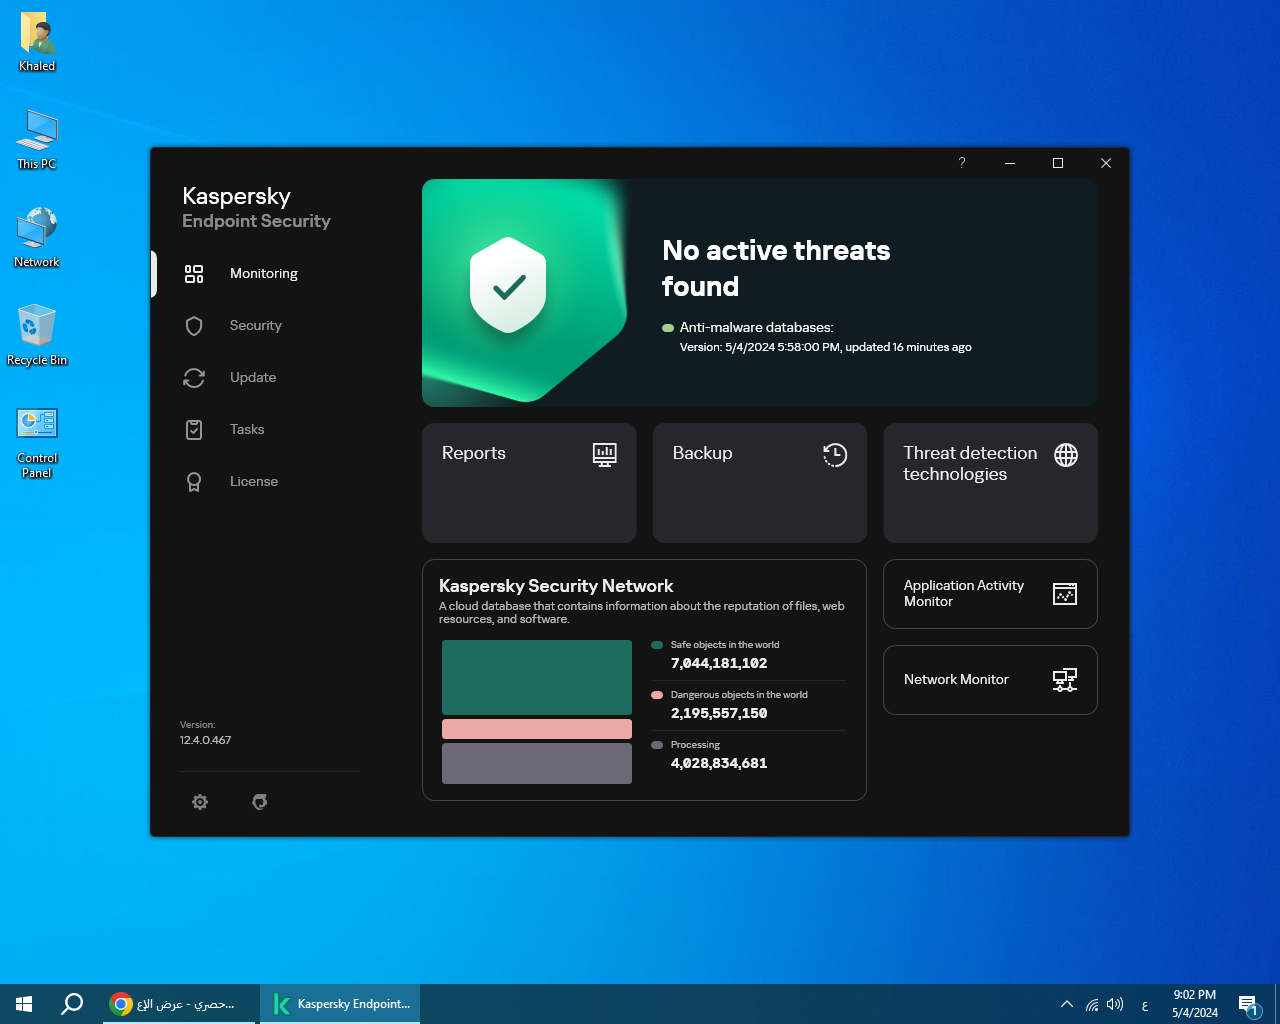This screenshot has width=1280, height=1024.
Task: Click the version number 12.4.0.467
Action: [206, 740]
